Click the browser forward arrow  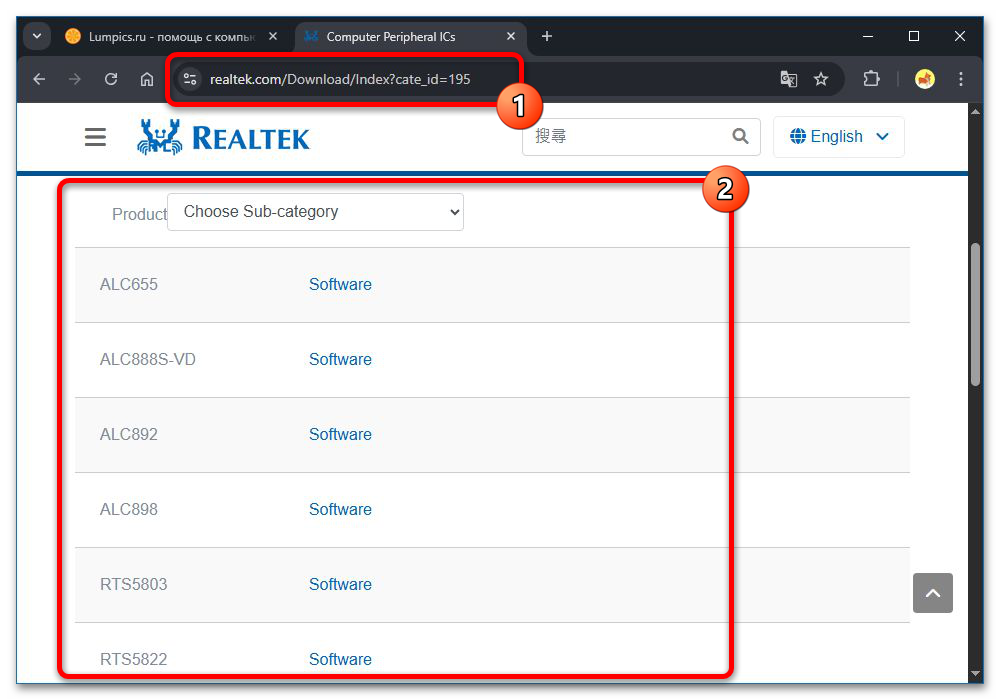click(75, 79)
